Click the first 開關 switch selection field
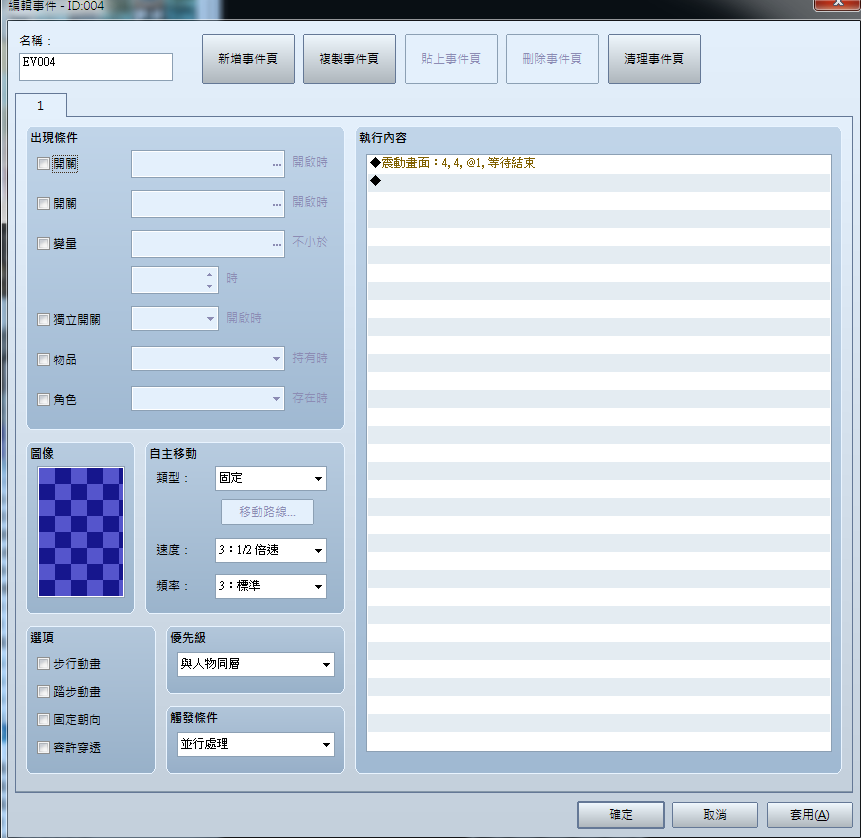861x838 pixels. 208,164
